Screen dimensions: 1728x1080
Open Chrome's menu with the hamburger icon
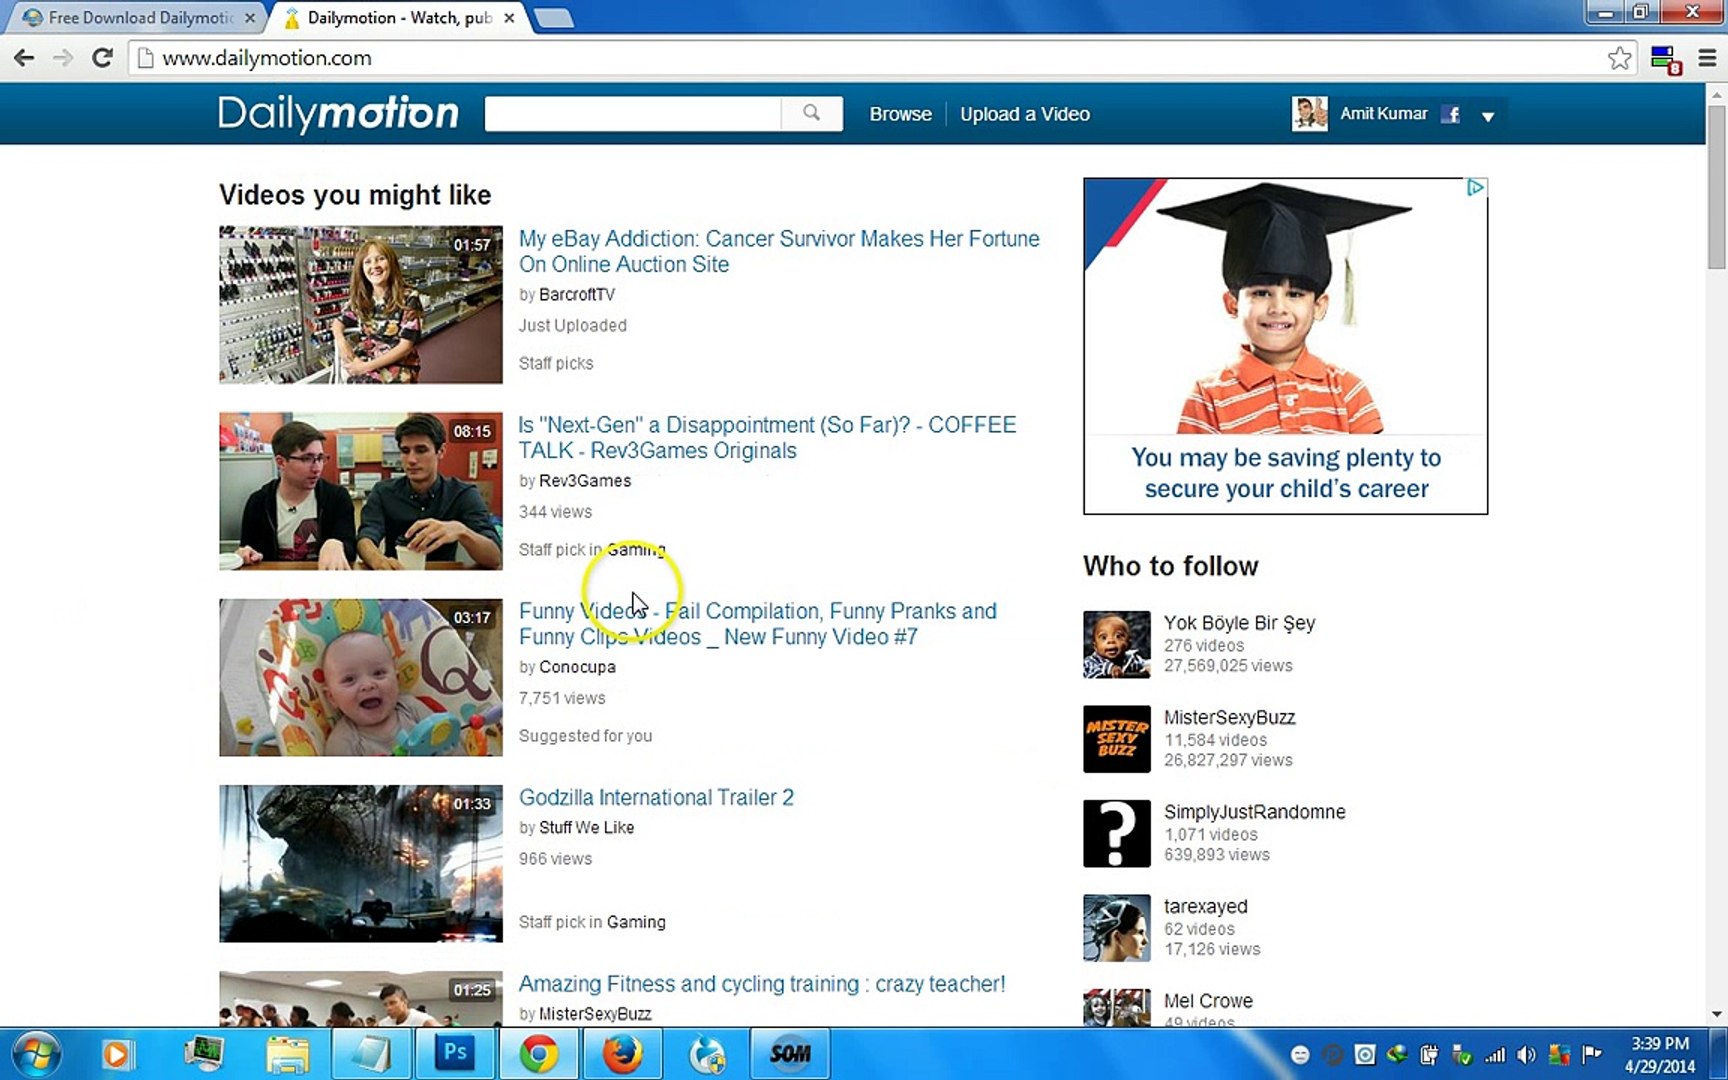(x=1707, y=57)
